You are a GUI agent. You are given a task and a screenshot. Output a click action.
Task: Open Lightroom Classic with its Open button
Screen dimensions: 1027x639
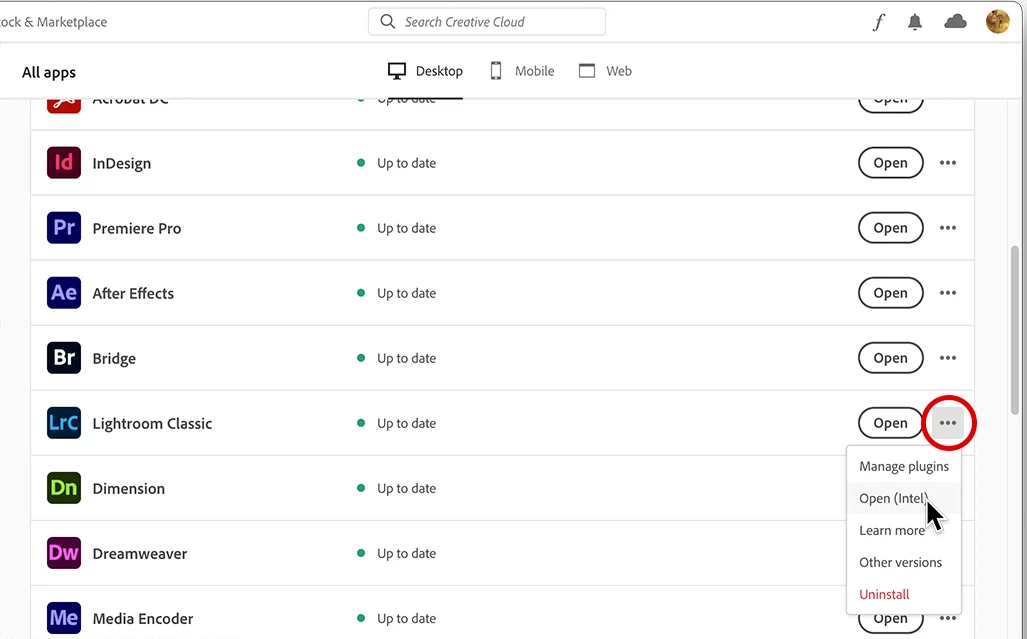[891, 423]
